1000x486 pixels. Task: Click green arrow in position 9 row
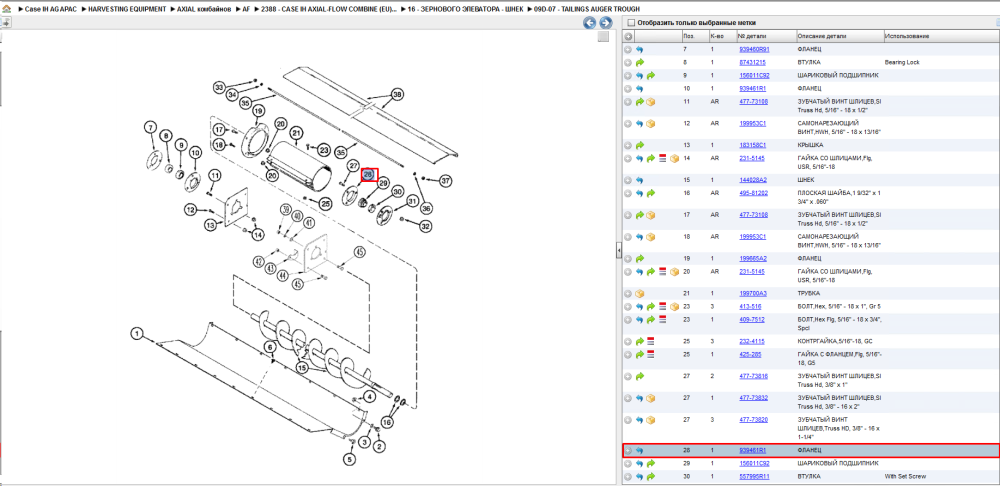[x=651, y=75]
